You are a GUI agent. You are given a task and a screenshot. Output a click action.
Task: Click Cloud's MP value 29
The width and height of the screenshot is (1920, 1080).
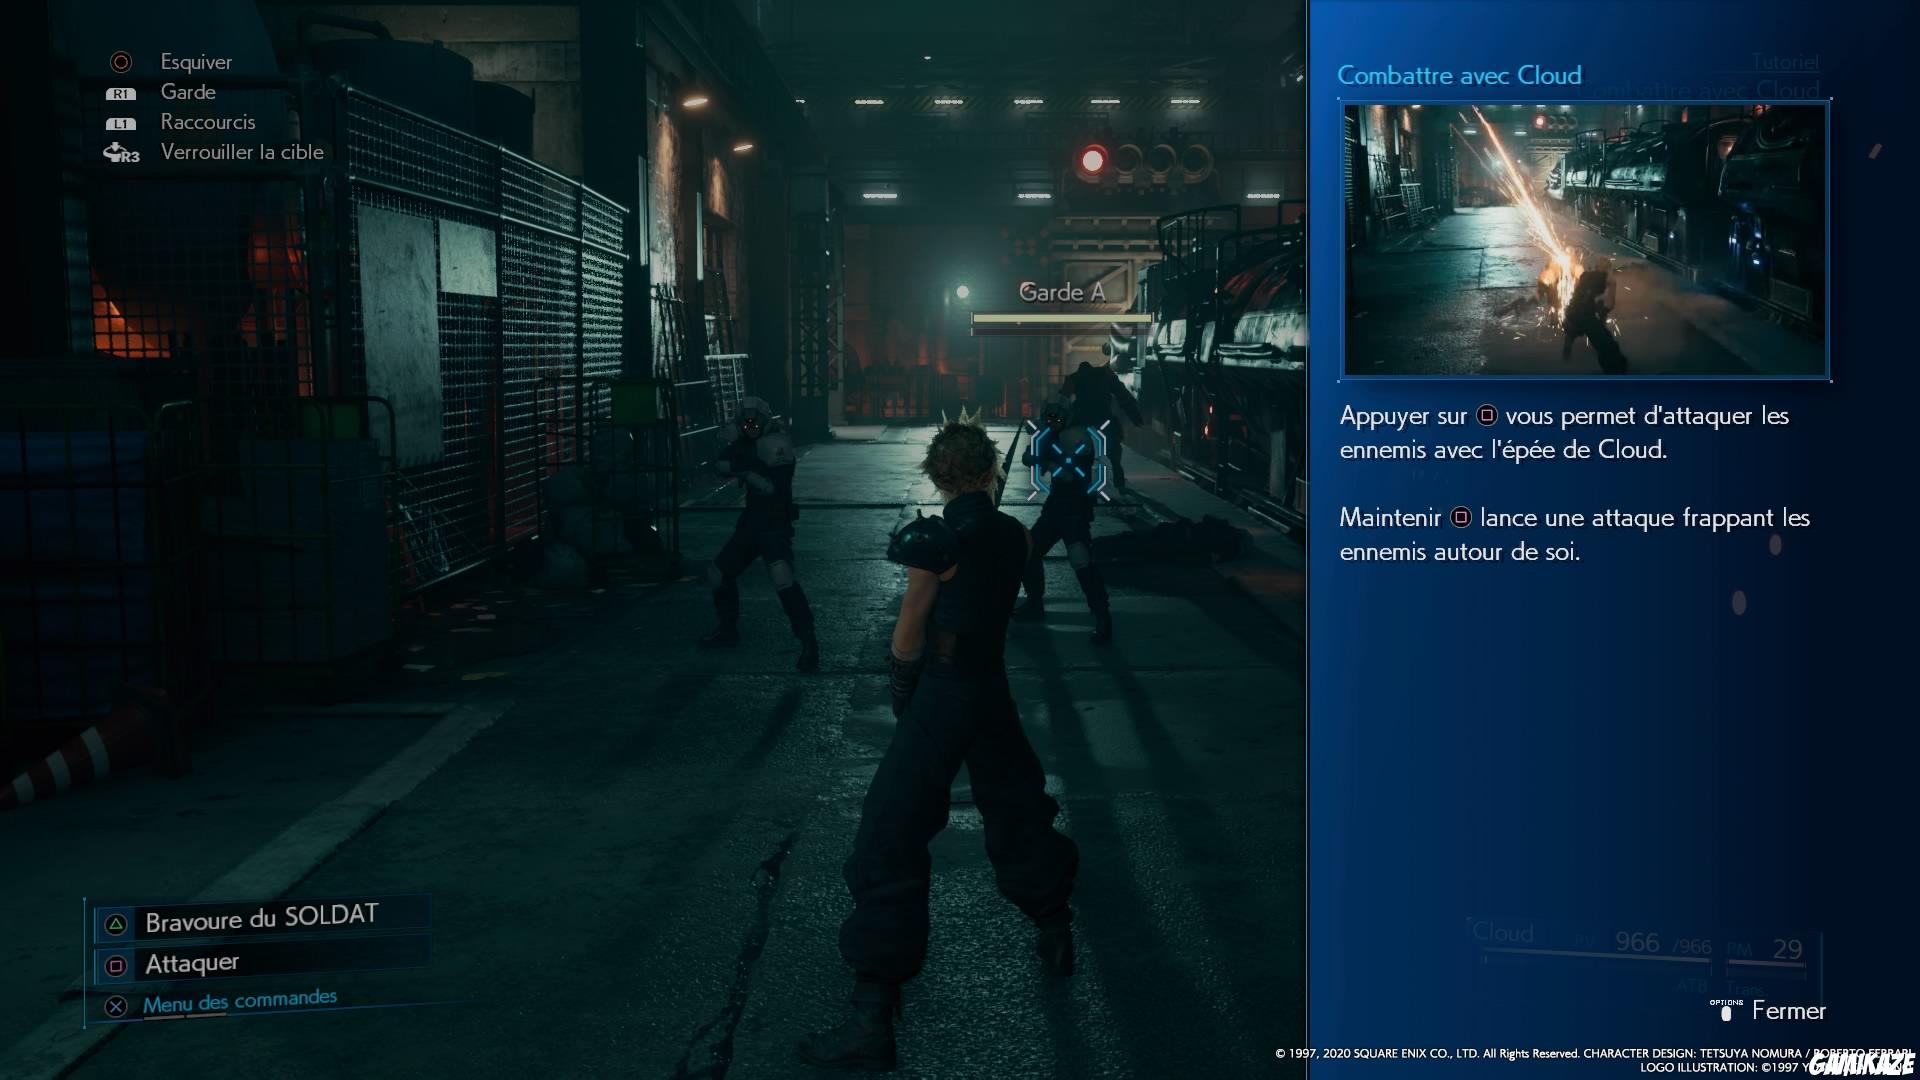1787,949
